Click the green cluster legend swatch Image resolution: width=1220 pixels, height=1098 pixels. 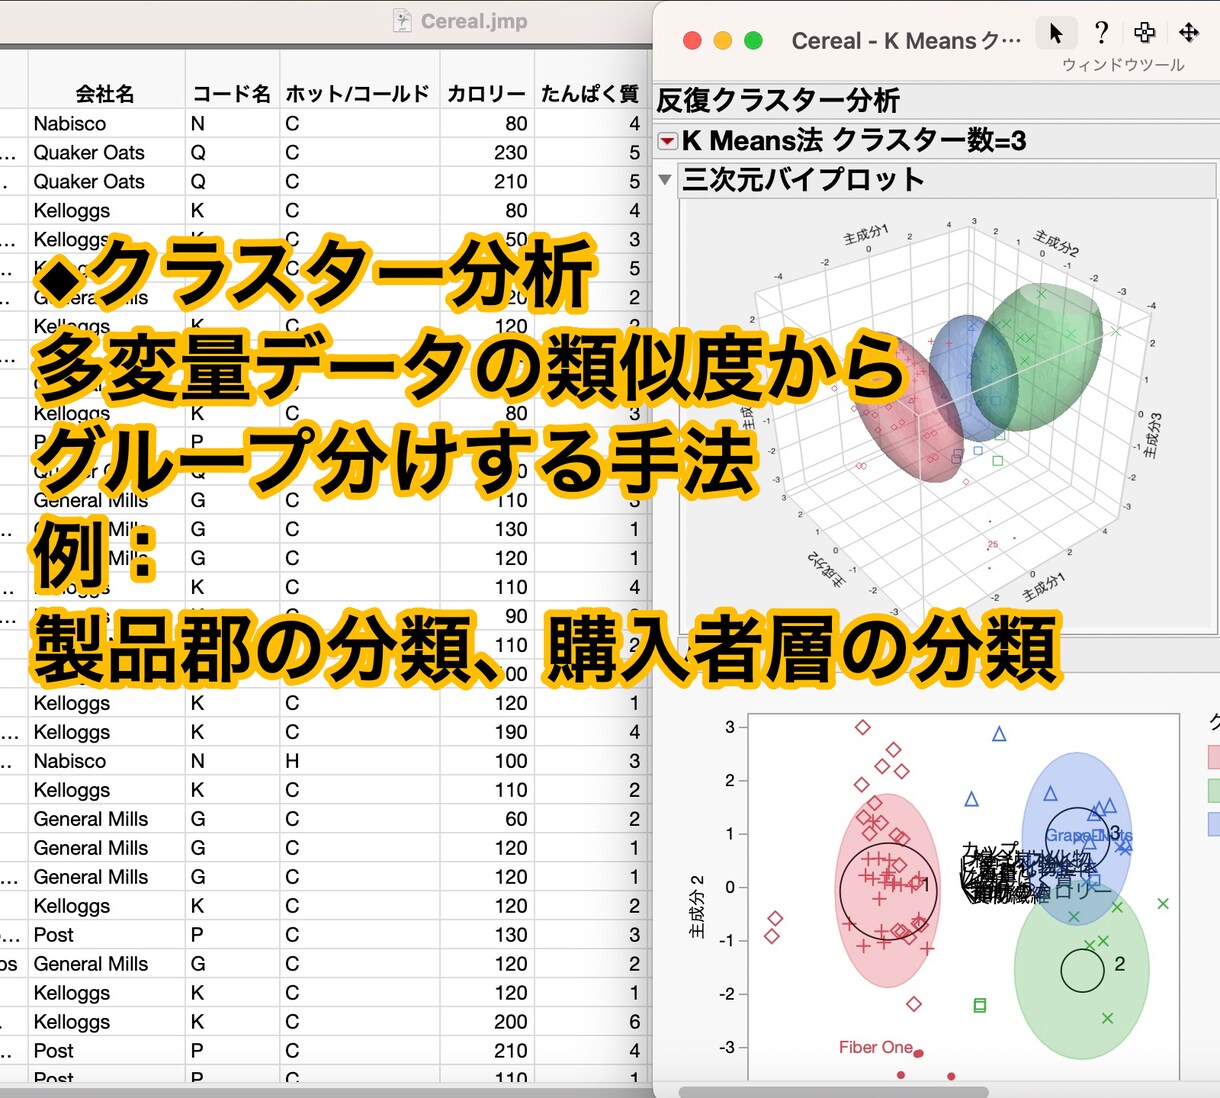click(x=1214, y=790)
